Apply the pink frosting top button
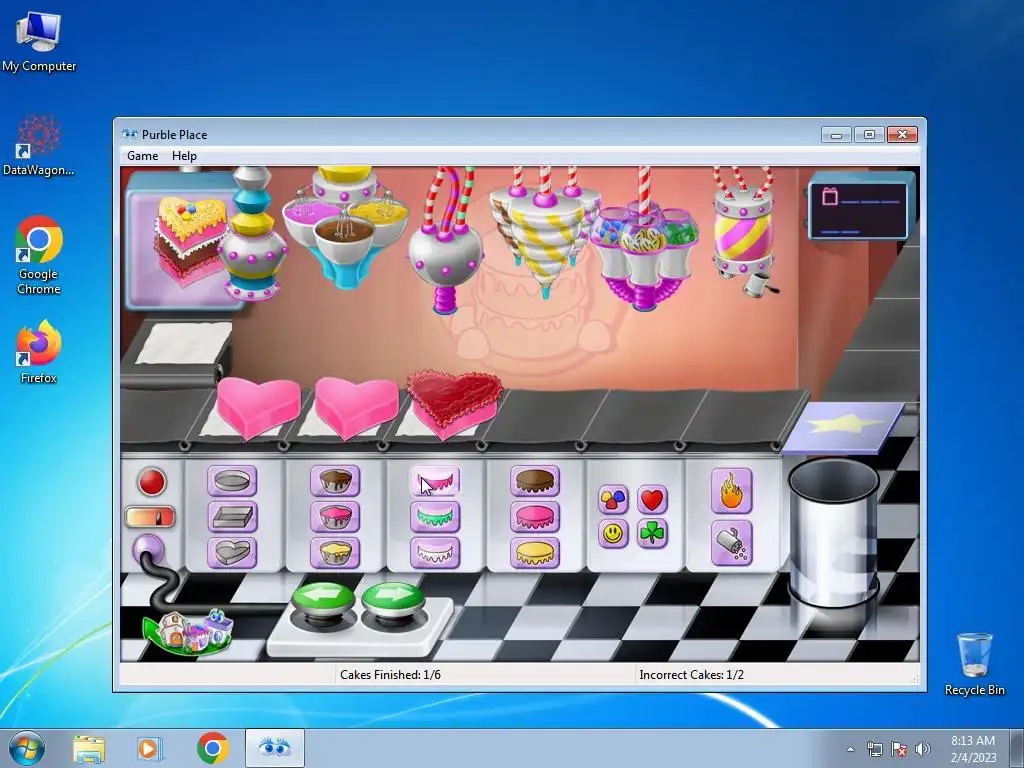 535,517
